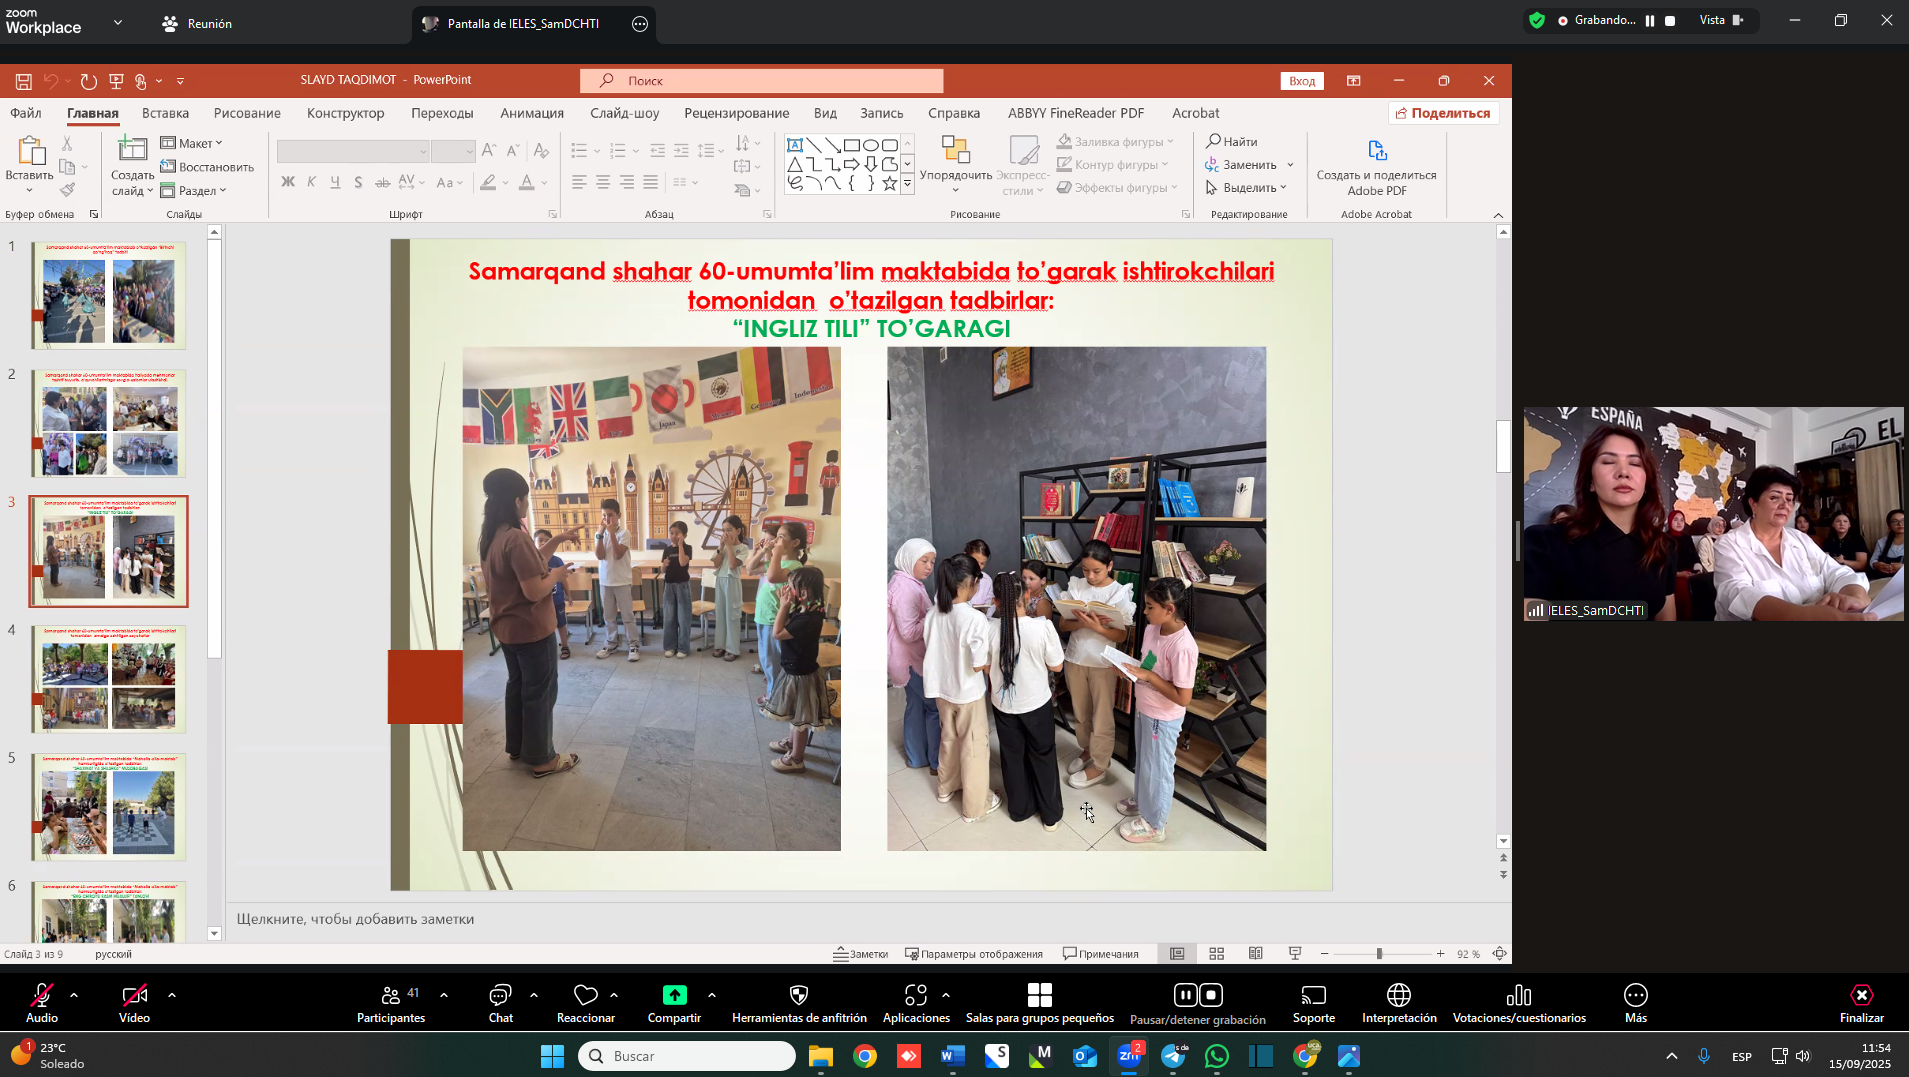Expand video options arrow next to Vídeo

click(x=172, y=995)
